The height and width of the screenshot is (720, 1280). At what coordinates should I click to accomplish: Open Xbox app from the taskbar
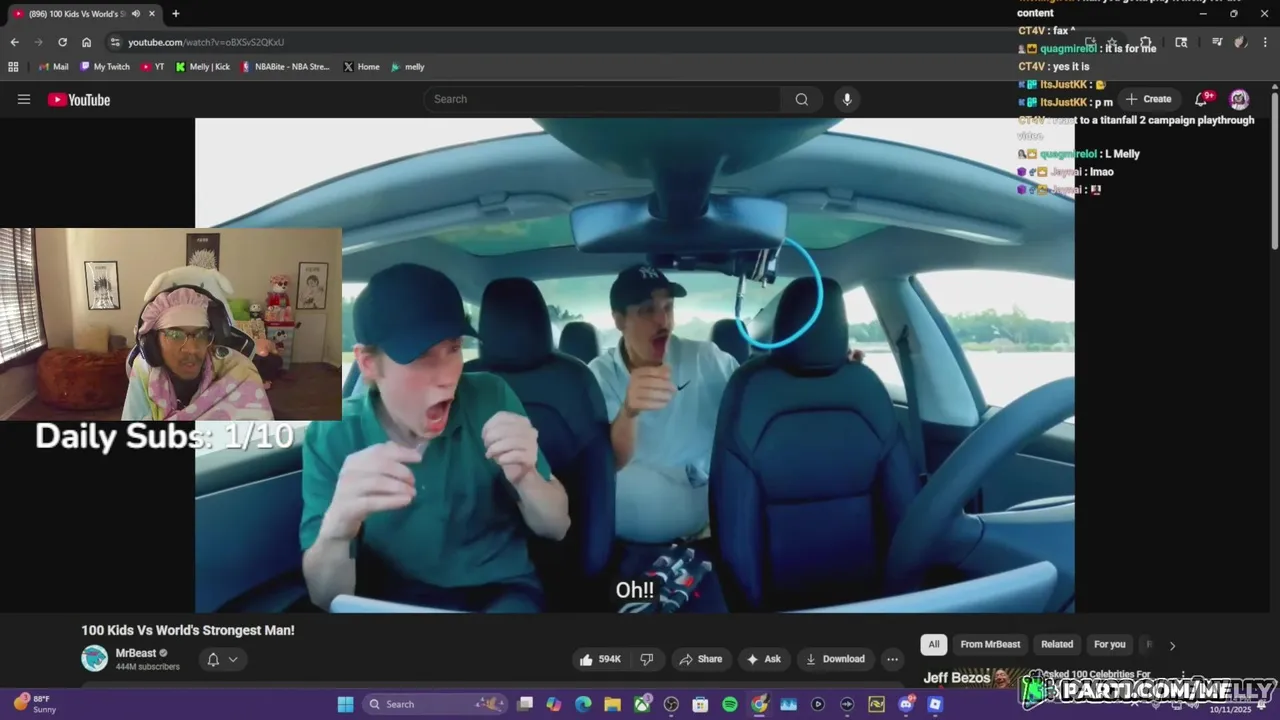641,704
